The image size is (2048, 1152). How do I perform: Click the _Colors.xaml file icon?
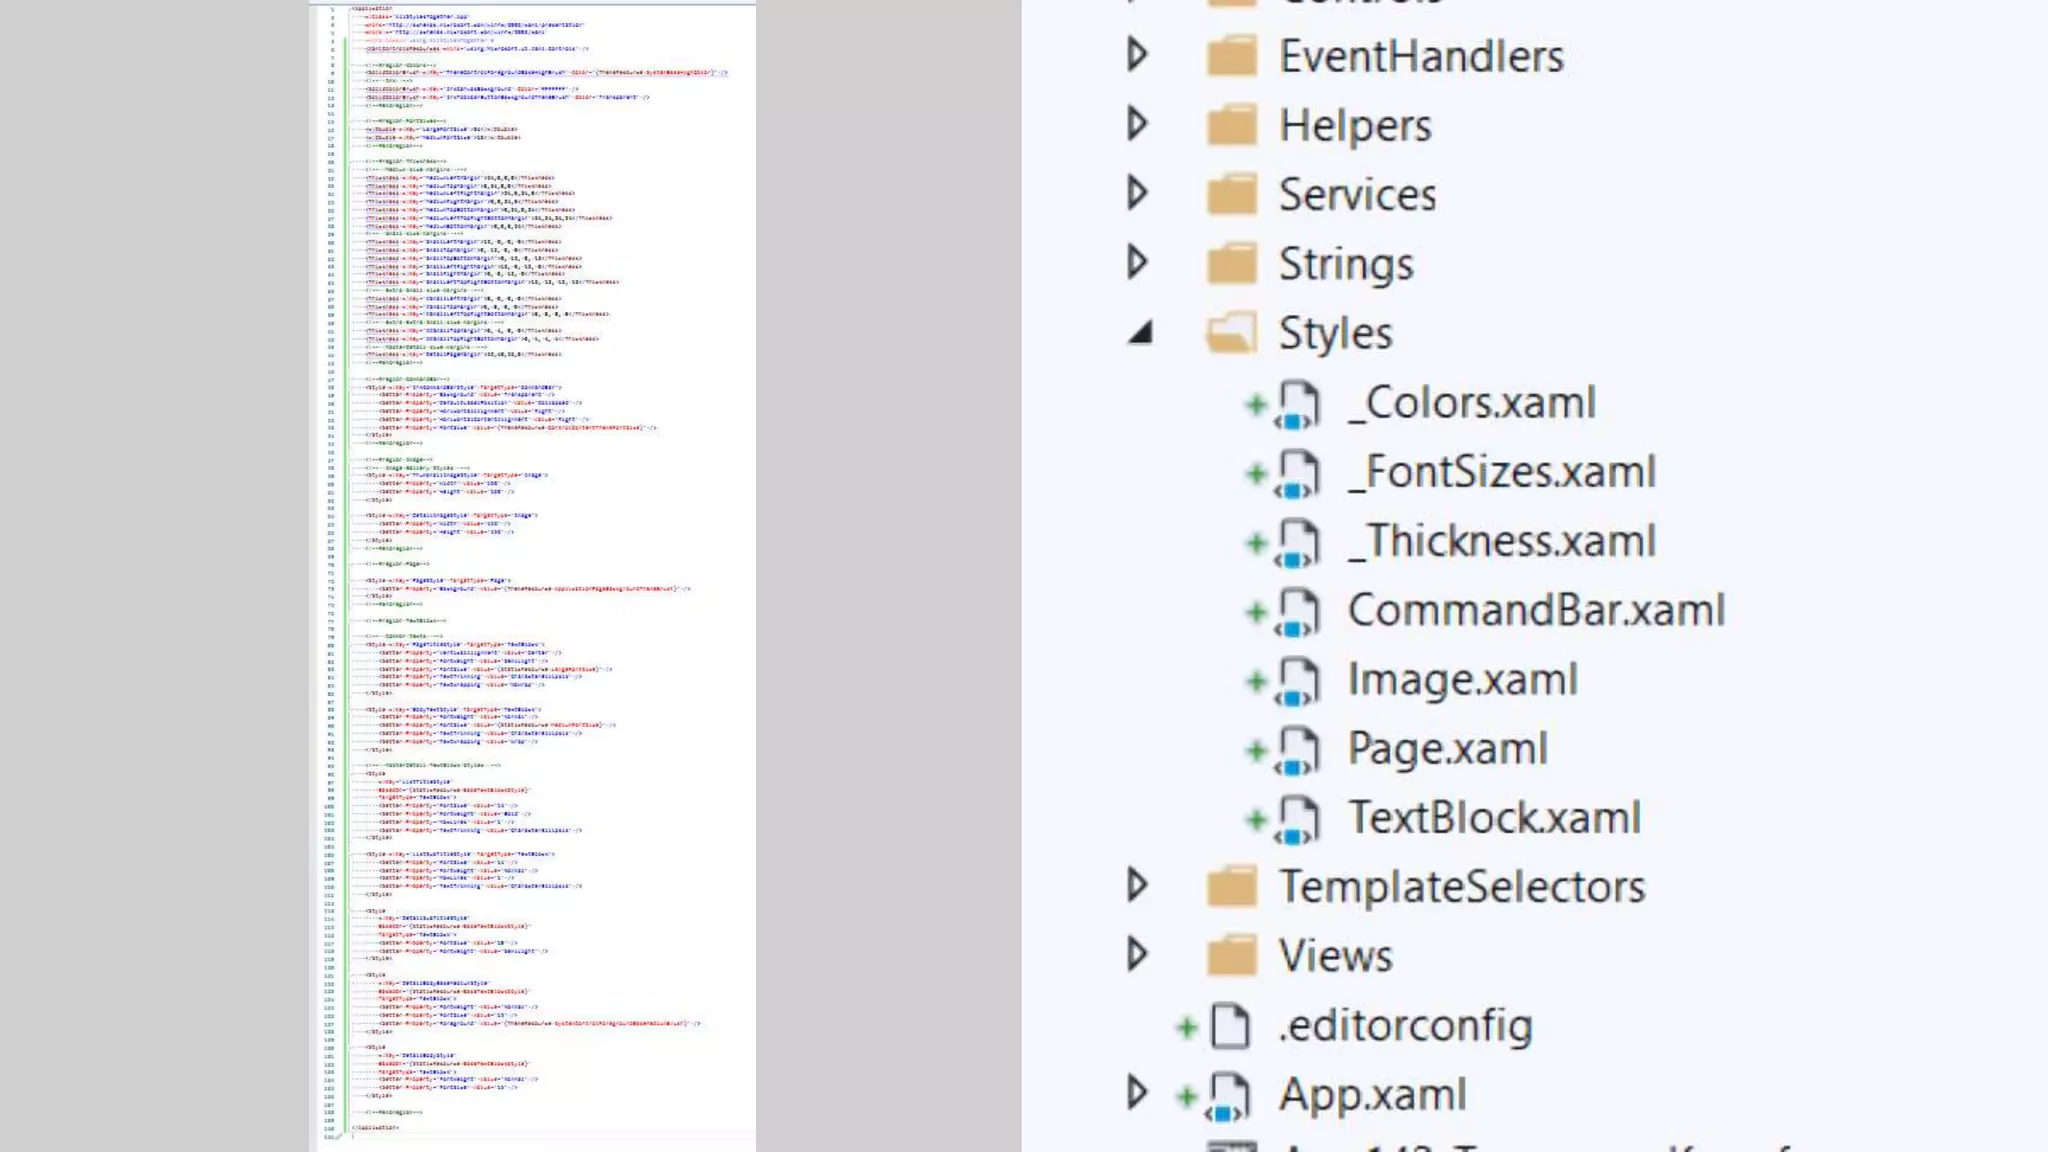[1297, 404]
